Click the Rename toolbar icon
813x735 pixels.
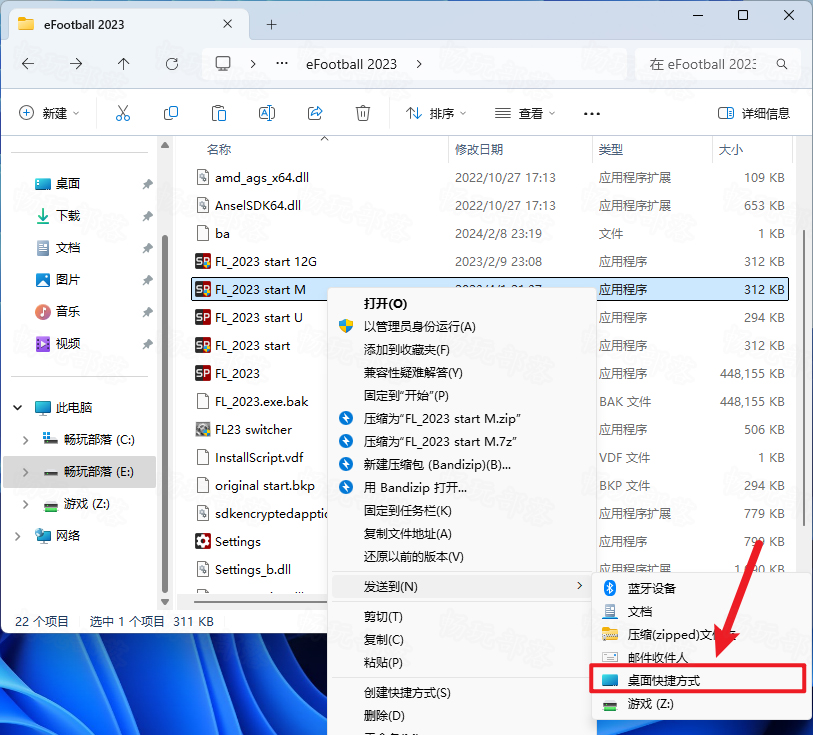(267, 113)
